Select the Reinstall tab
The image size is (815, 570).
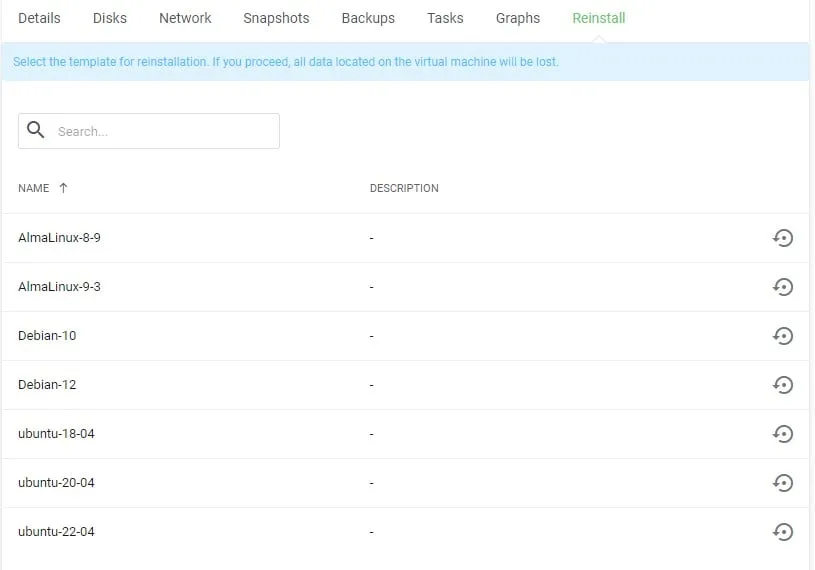[x=598, y=18]
